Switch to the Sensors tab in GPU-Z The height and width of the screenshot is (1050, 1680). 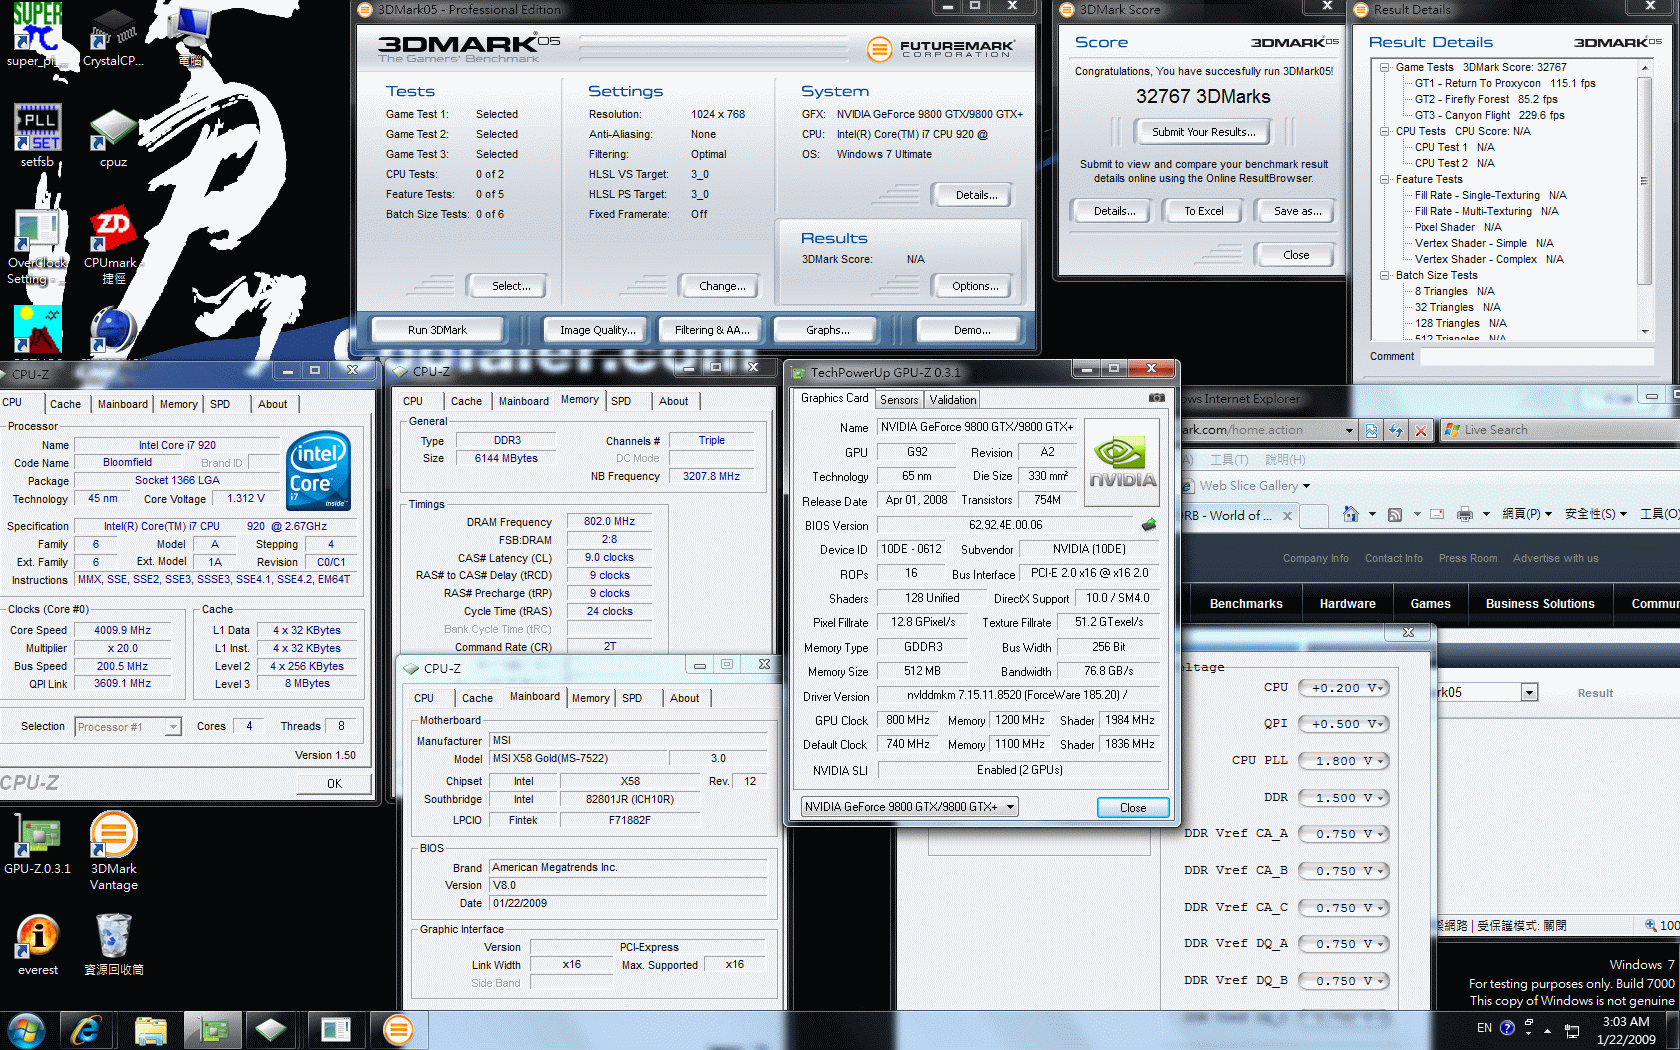[899, 400]
